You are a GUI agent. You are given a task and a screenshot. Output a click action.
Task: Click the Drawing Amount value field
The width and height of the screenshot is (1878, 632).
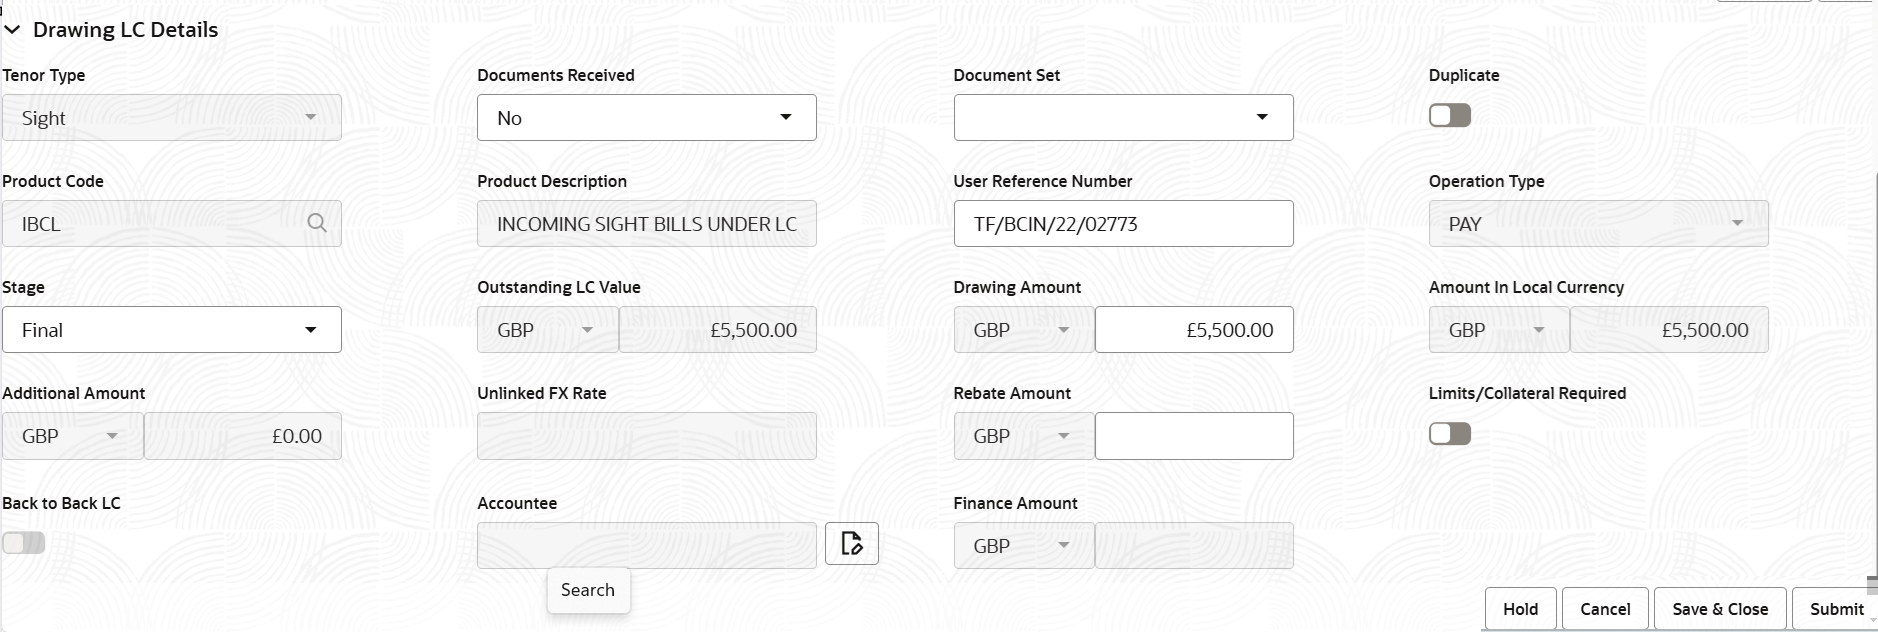(x=1193, y=330)
